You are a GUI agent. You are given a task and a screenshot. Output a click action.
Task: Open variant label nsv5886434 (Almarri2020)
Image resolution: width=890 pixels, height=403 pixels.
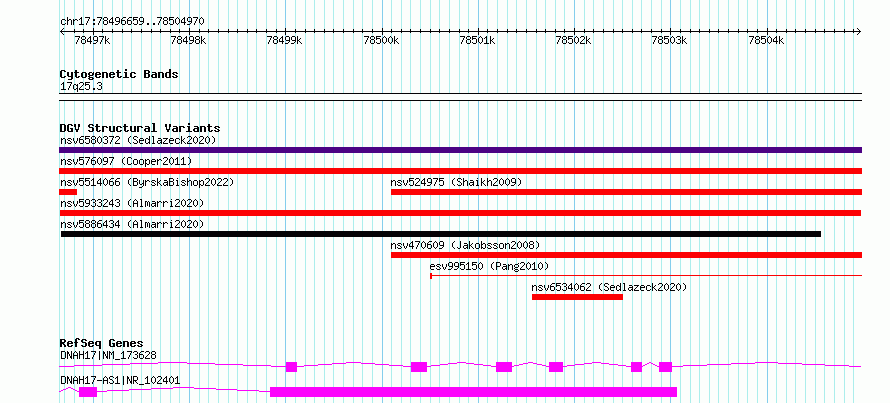pos(132,224)
